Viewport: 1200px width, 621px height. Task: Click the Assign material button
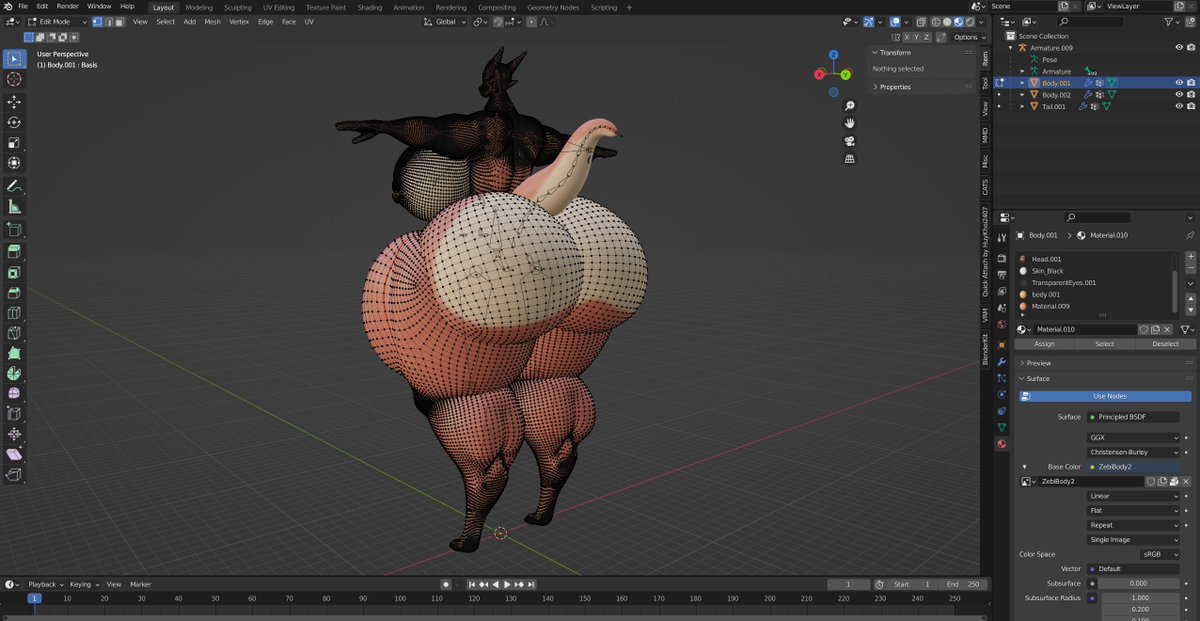(1044, 344)
